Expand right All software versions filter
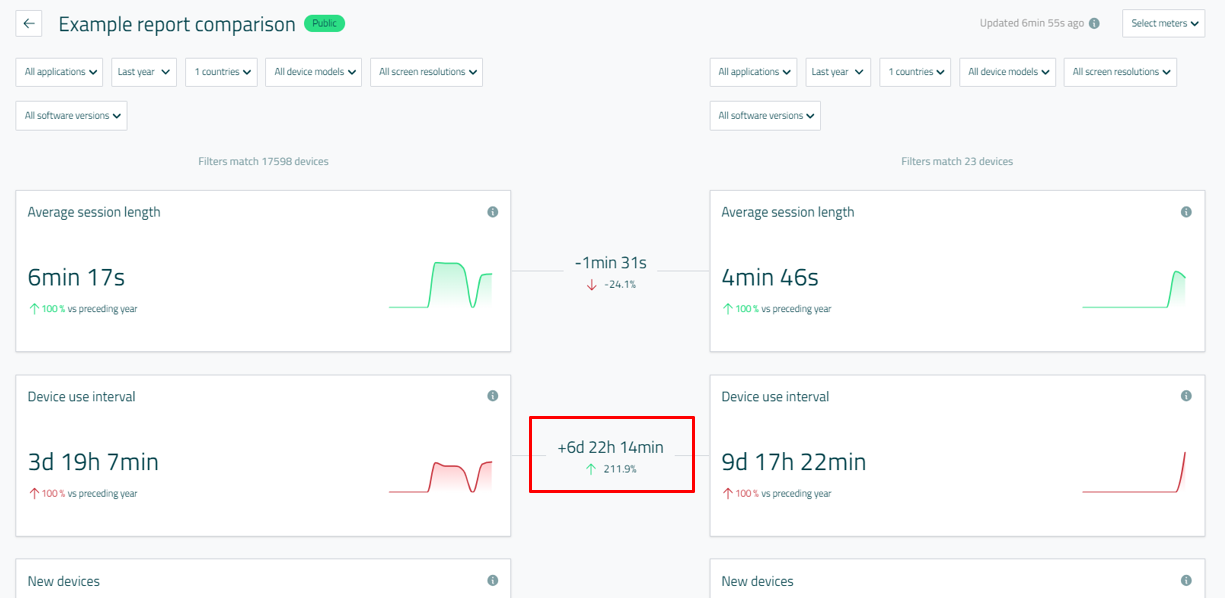This screenshot has width=1225, height=598. tap(765, 116)
